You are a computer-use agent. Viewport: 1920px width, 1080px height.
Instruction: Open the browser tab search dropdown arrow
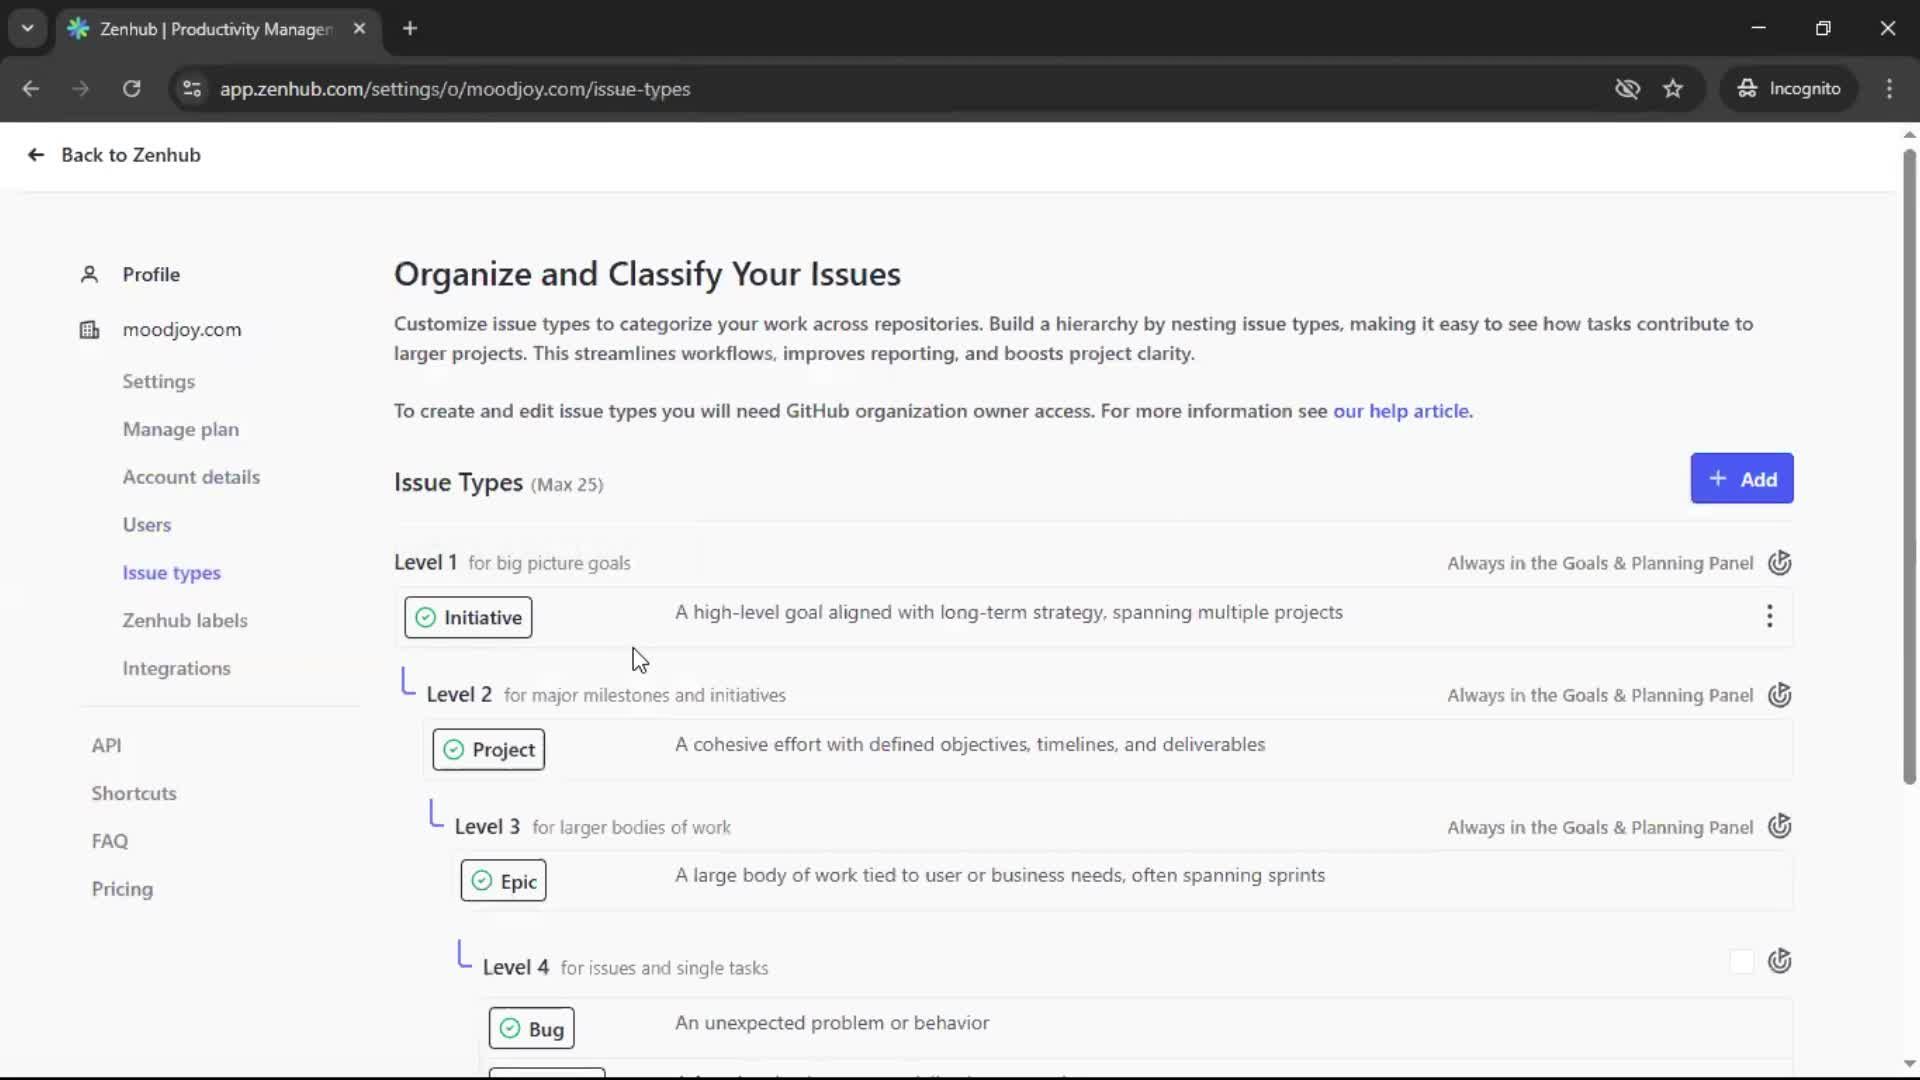(28, 28)
